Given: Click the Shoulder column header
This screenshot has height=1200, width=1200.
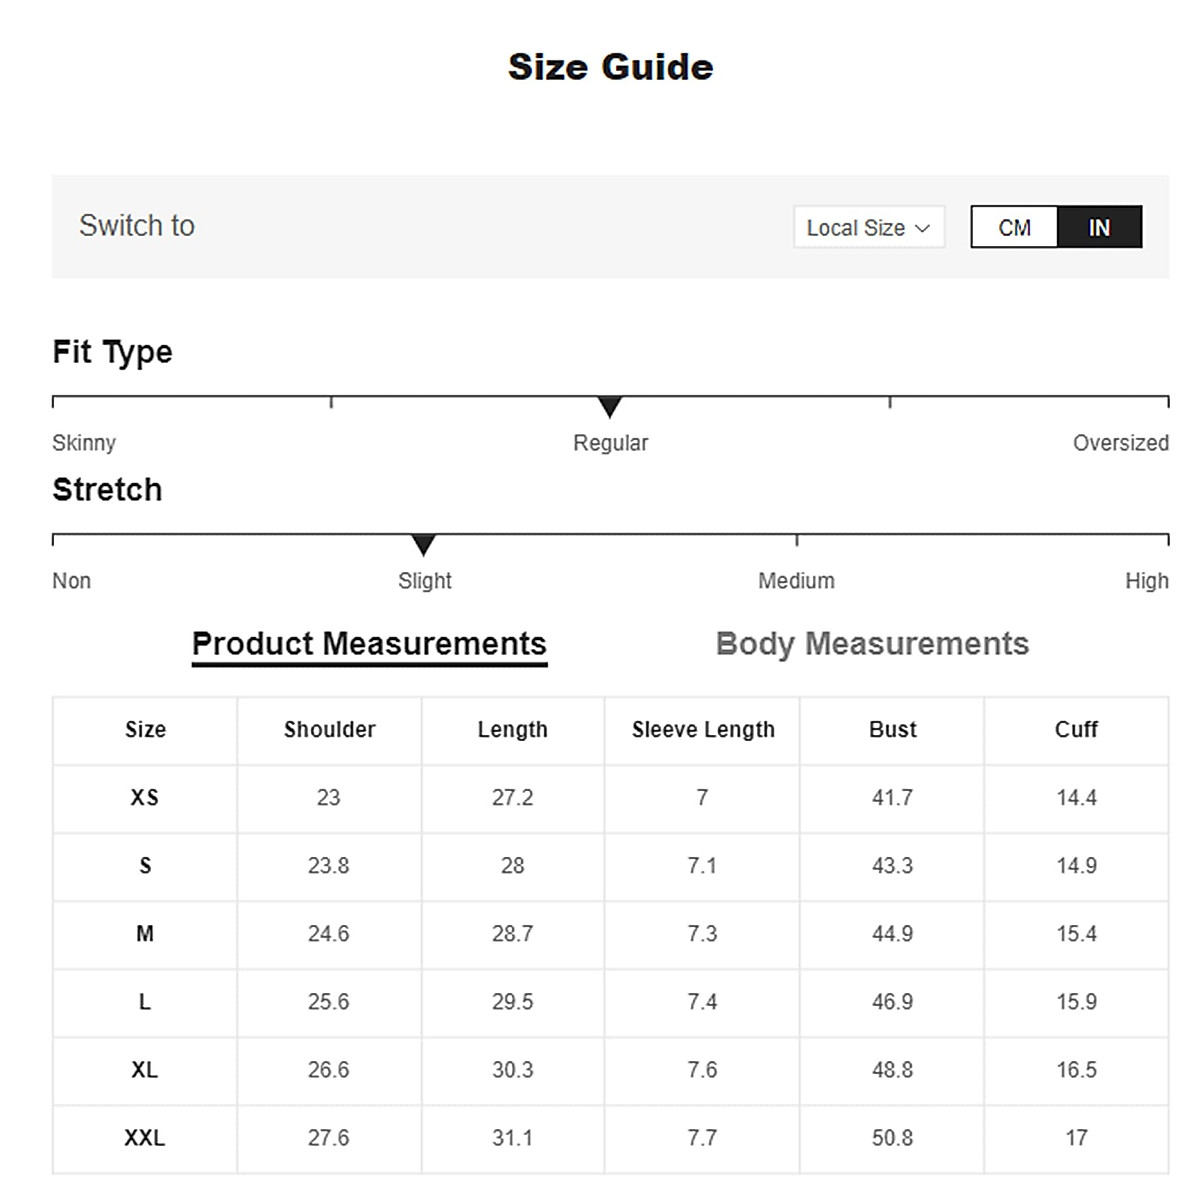Looking at the screenshot, I should coord(329,730).
